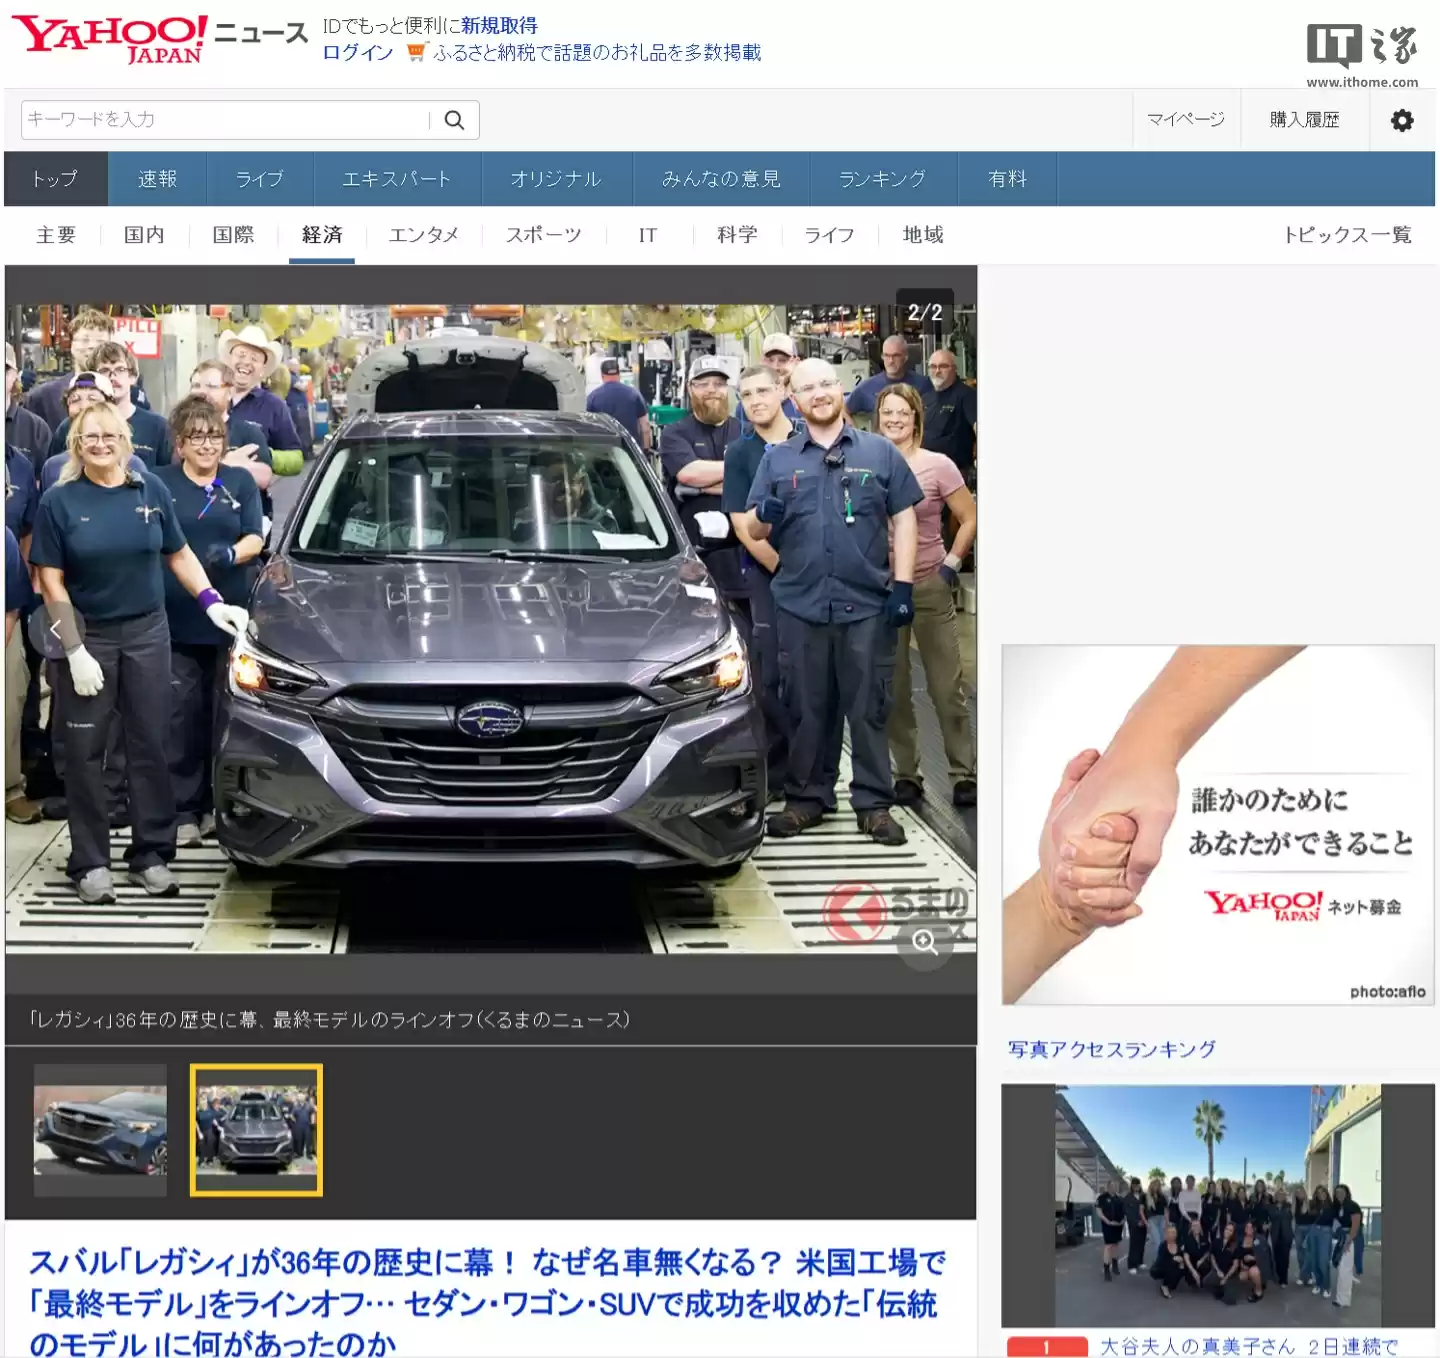1440x1358 pixels.
Task: Open the マイページ button
Action: pos(1186,120)
